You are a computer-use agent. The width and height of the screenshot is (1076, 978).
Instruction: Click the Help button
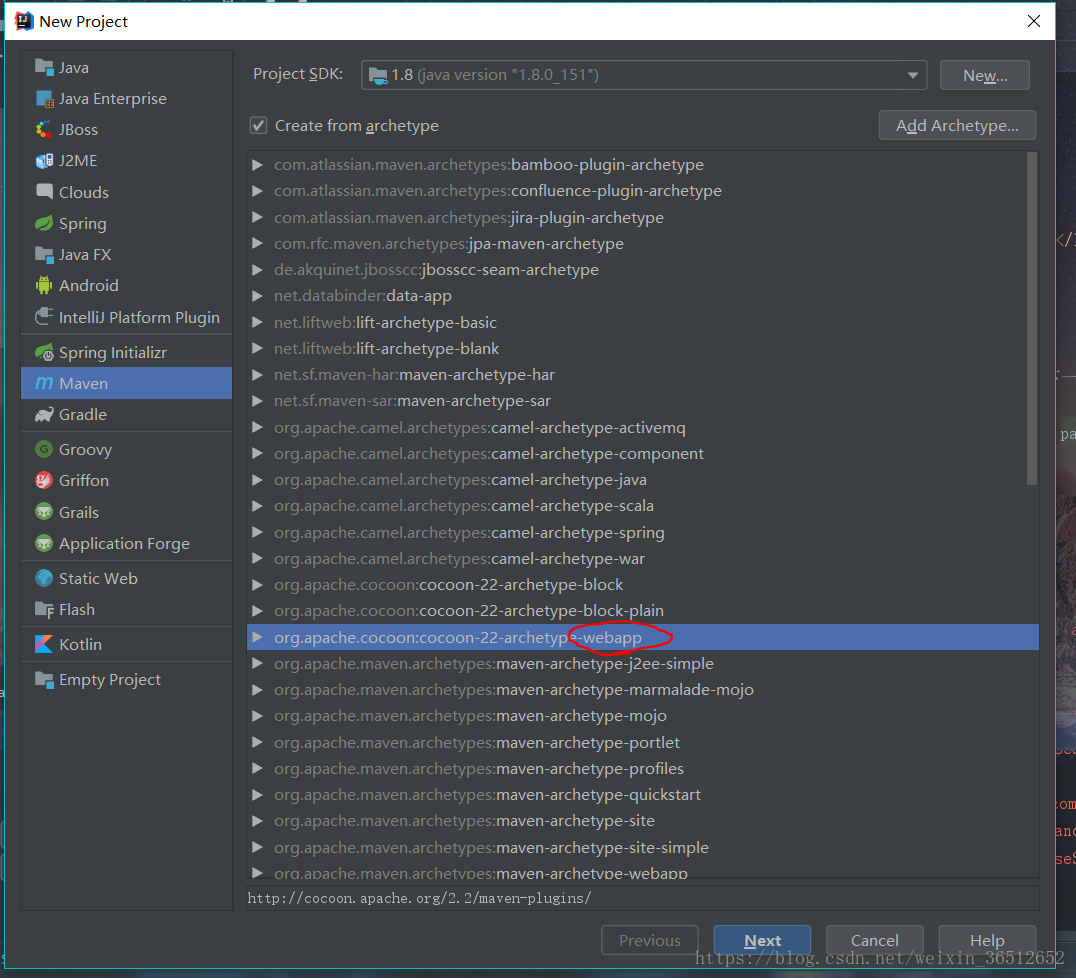point(987,940)
